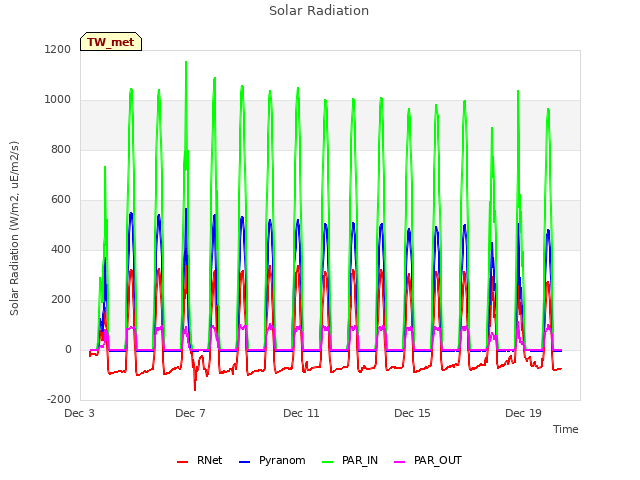
Task: Click the 600 y-axis tick label
Action: pyautogui.click(x=61, y=200)
